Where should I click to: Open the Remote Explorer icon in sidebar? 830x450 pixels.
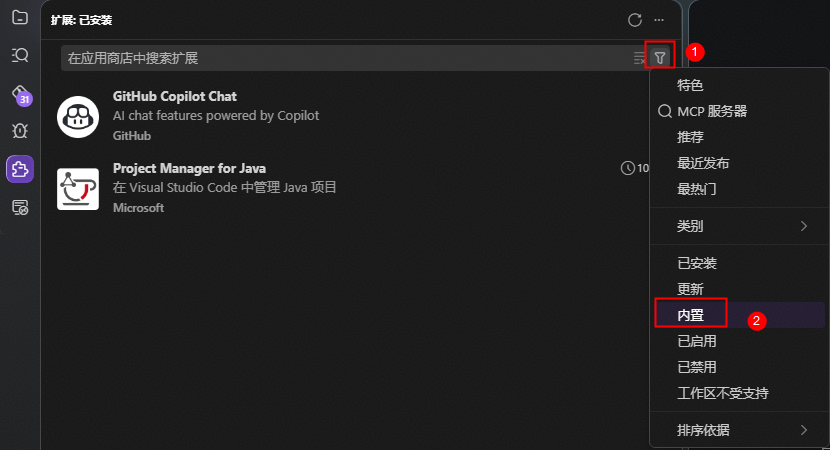click(20, 208)
